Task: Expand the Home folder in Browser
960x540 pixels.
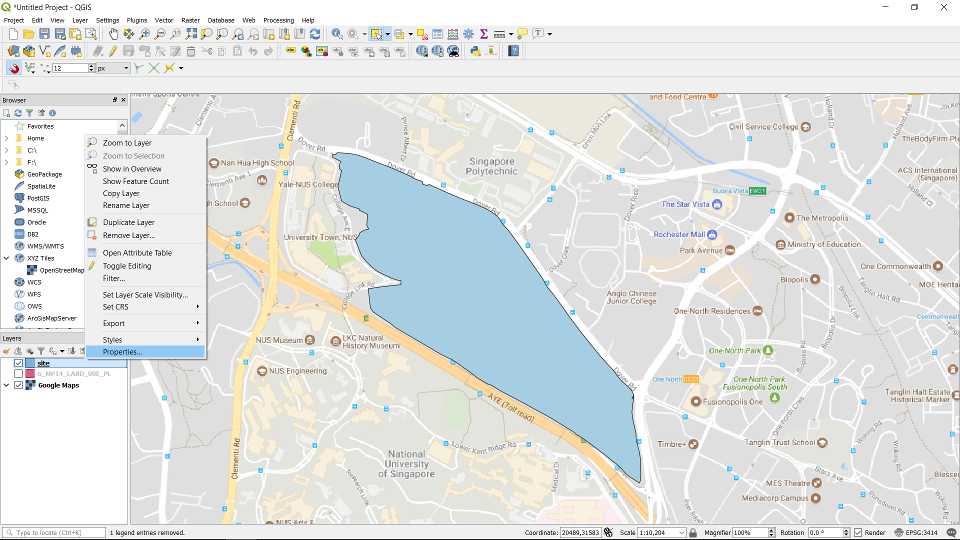Action: [6, 138]
